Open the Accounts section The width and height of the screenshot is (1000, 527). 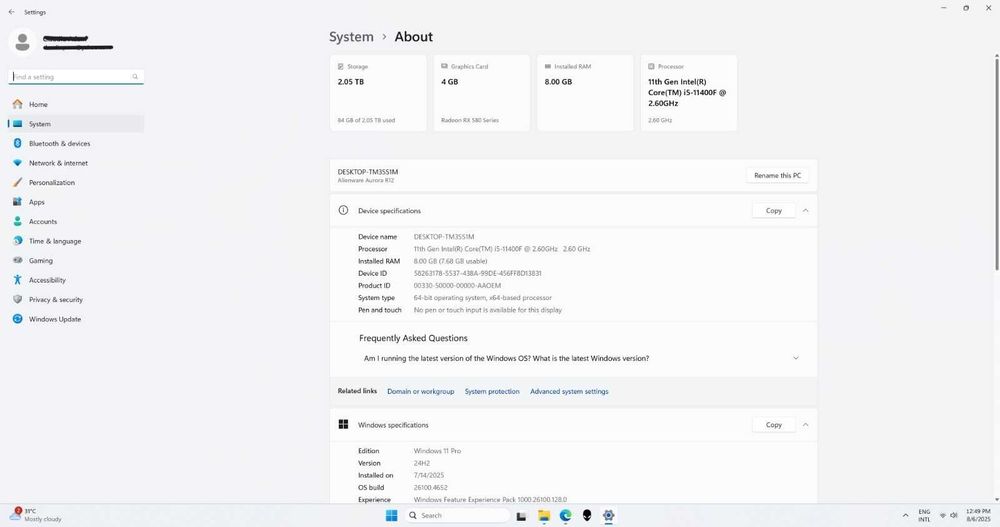pyautogui.click(x=76, y=221)
